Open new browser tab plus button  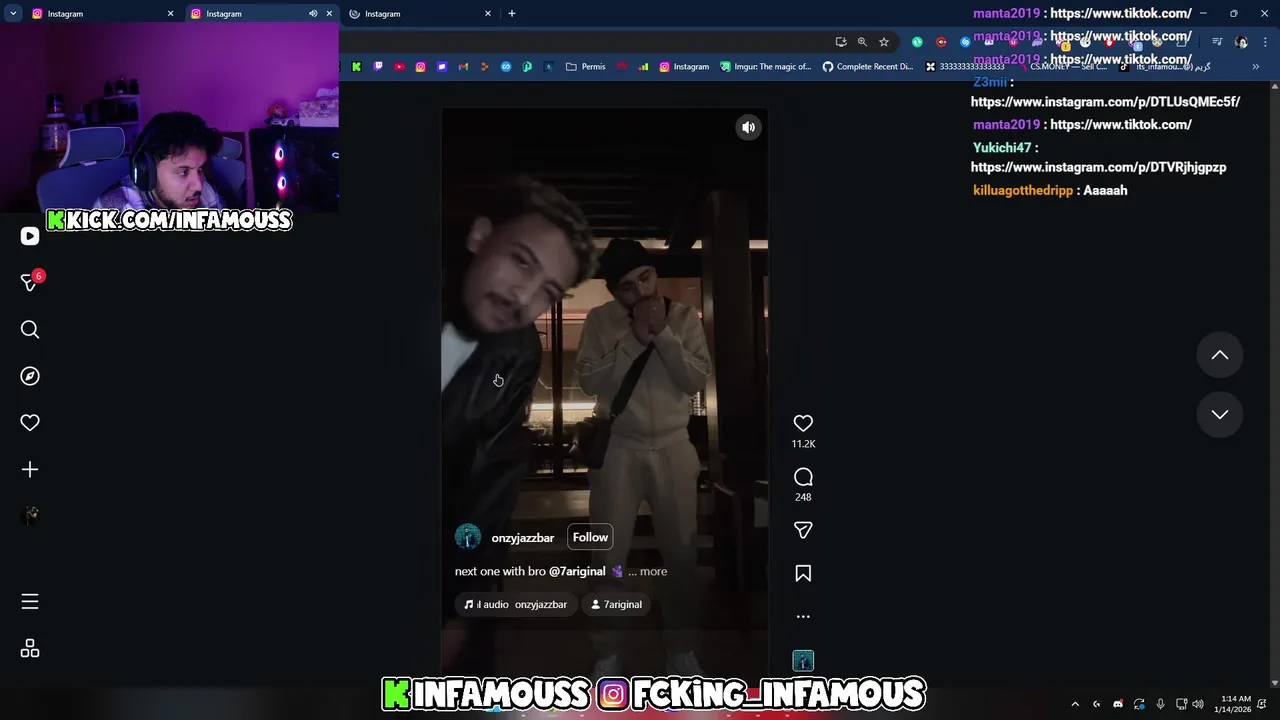tap(512, 14)
